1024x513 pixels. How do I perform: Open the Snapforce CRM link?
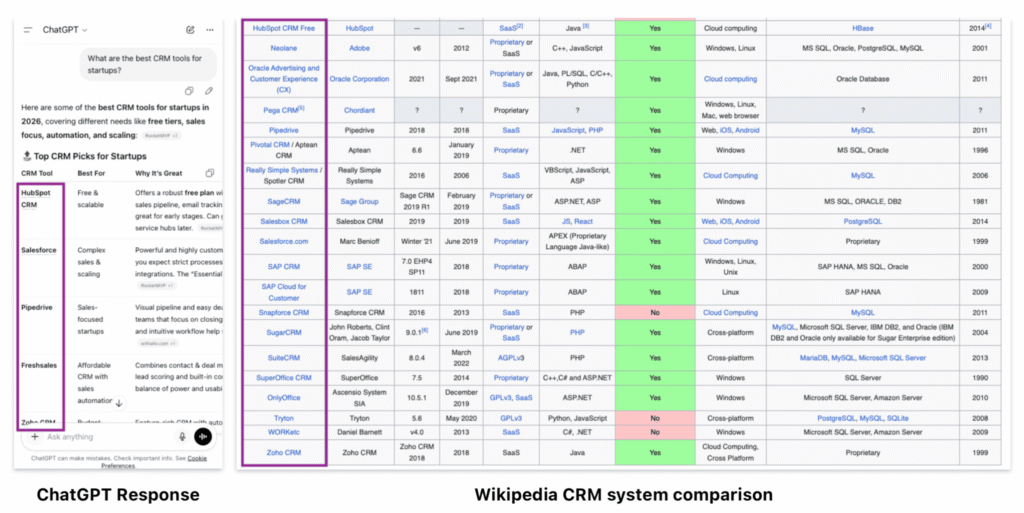(283, 312)
